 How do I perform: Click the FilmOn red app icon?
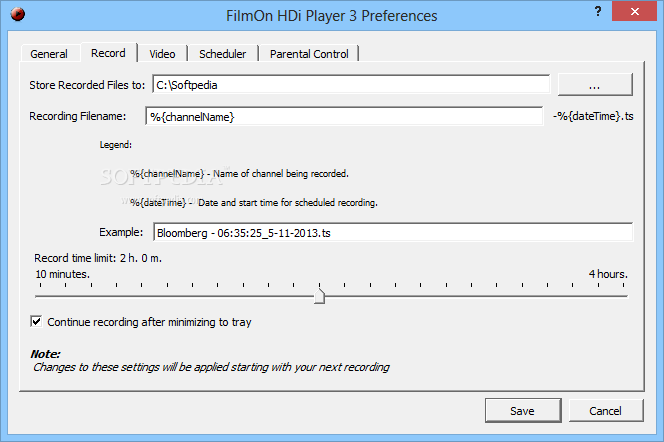point(18,14)
